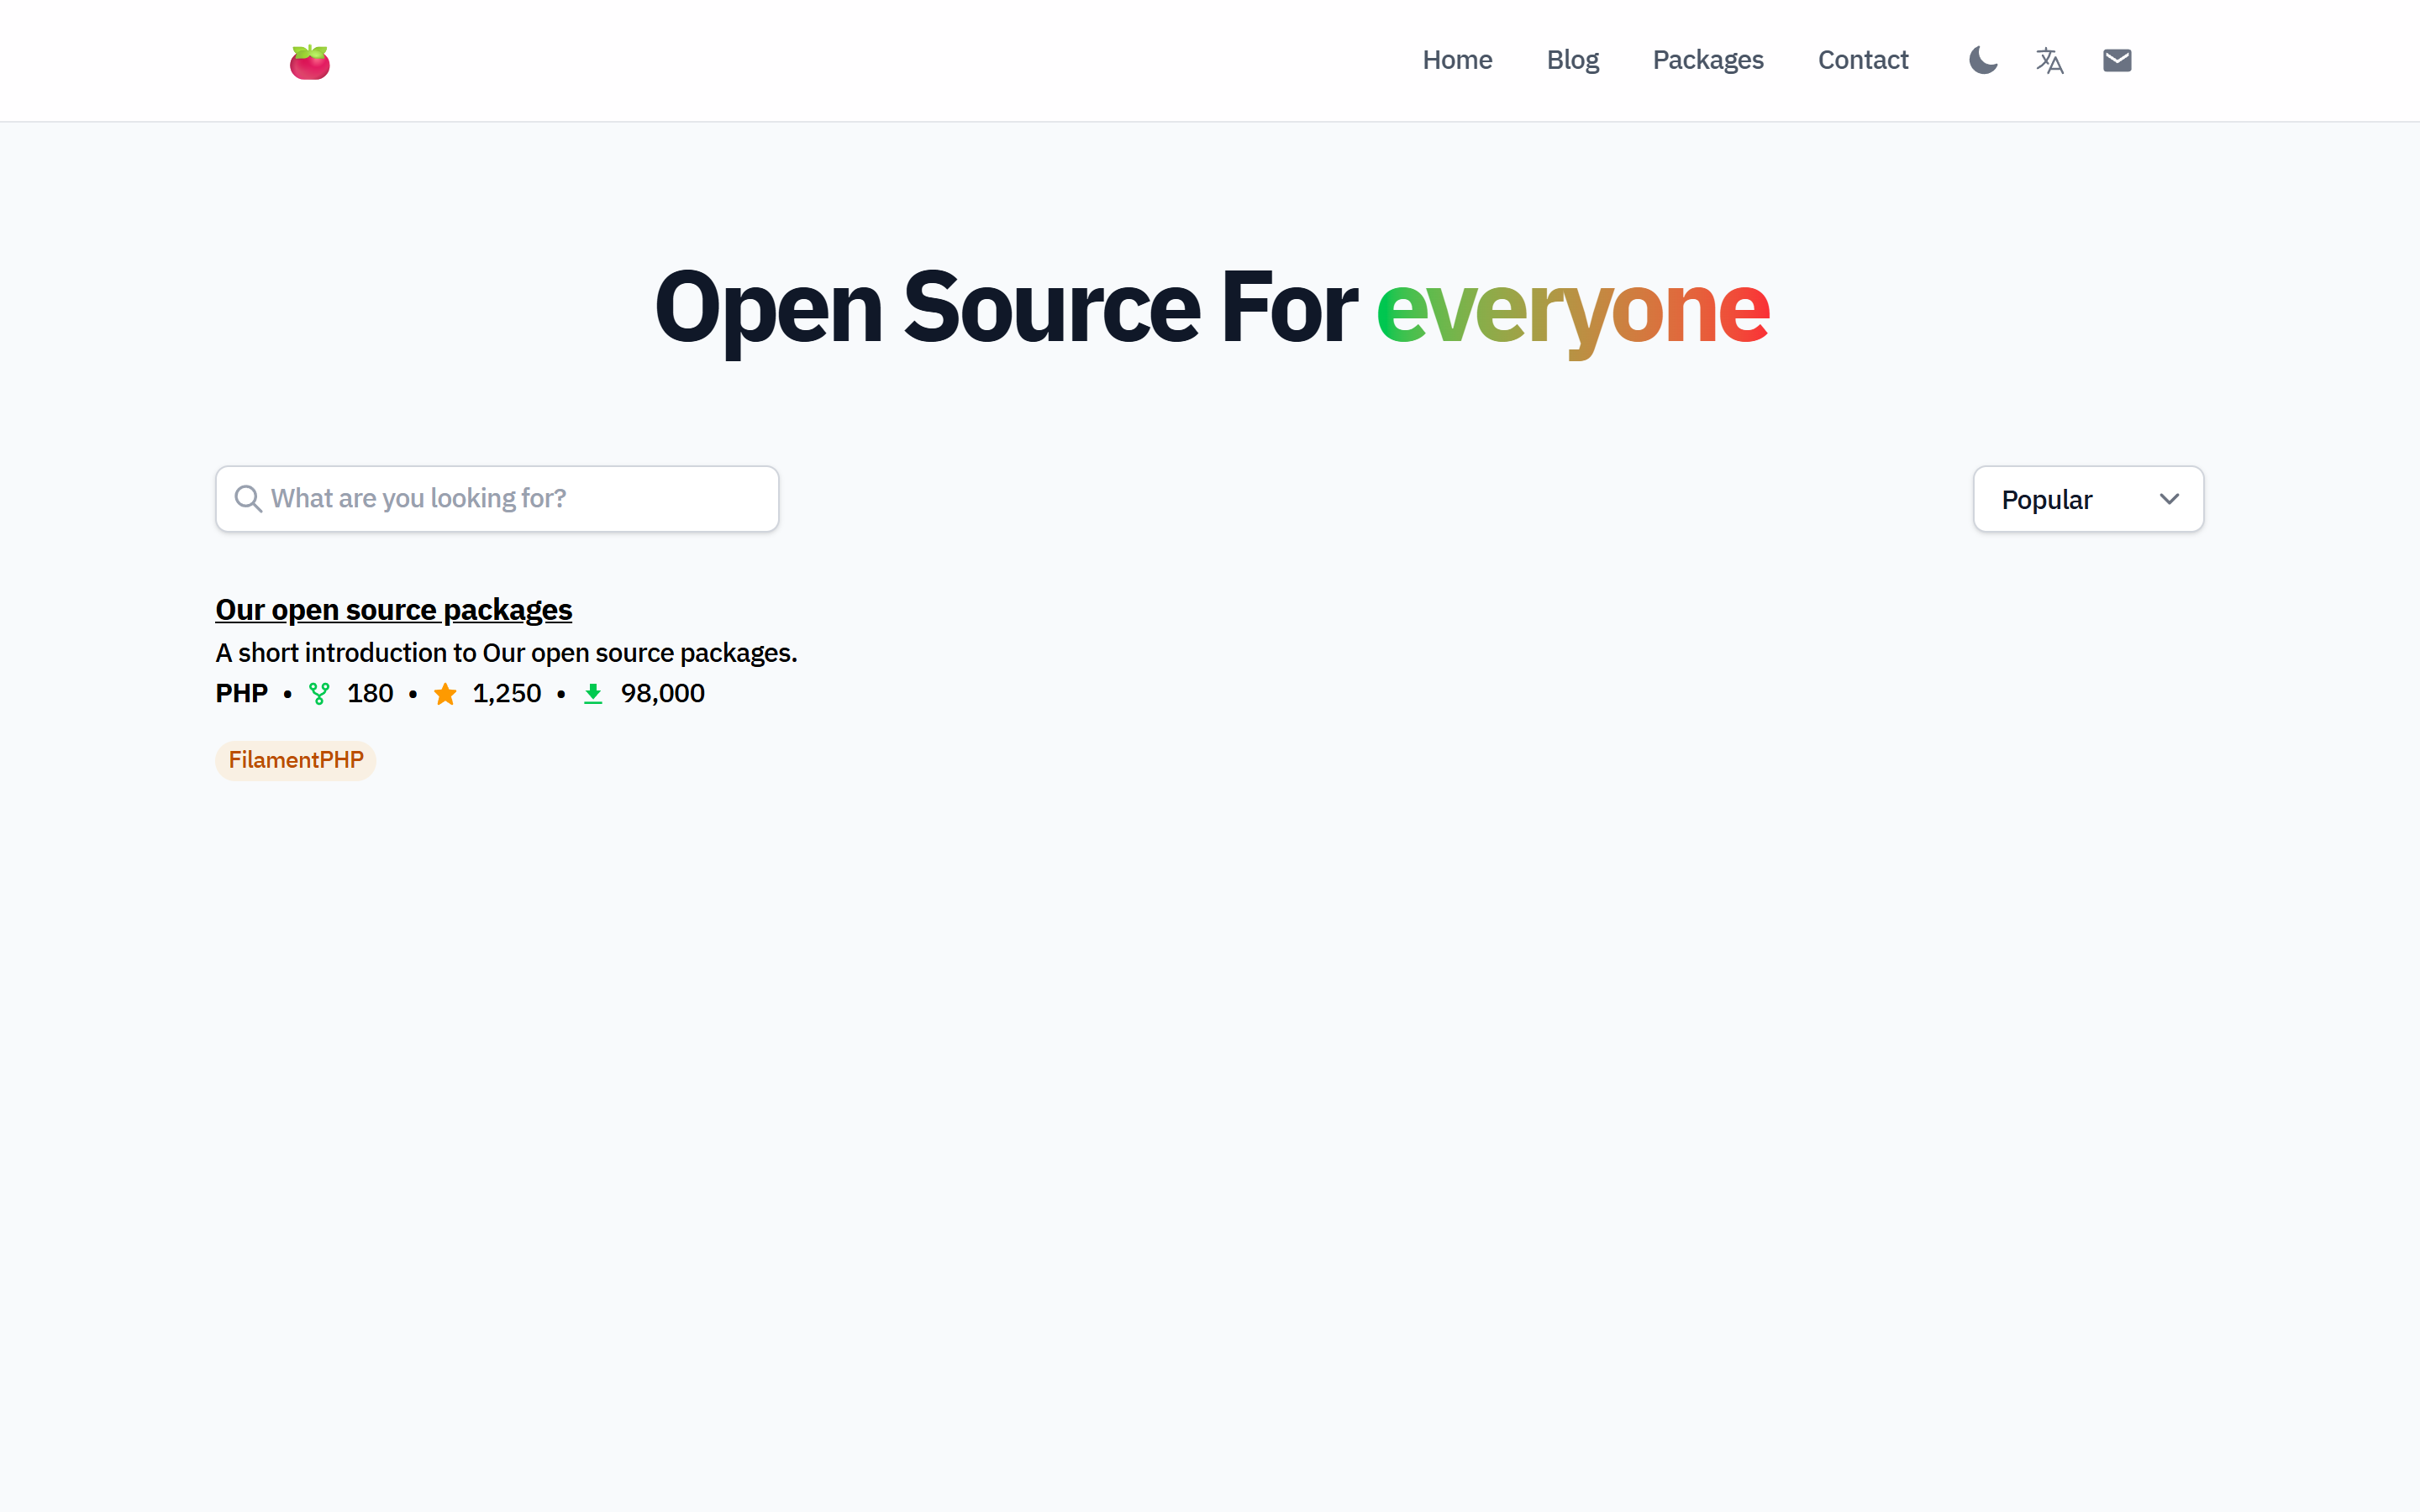The image size is (2420, 1512).
Task: Open the Blog page
Action: pyautogui.click(x=1573, y=60)
